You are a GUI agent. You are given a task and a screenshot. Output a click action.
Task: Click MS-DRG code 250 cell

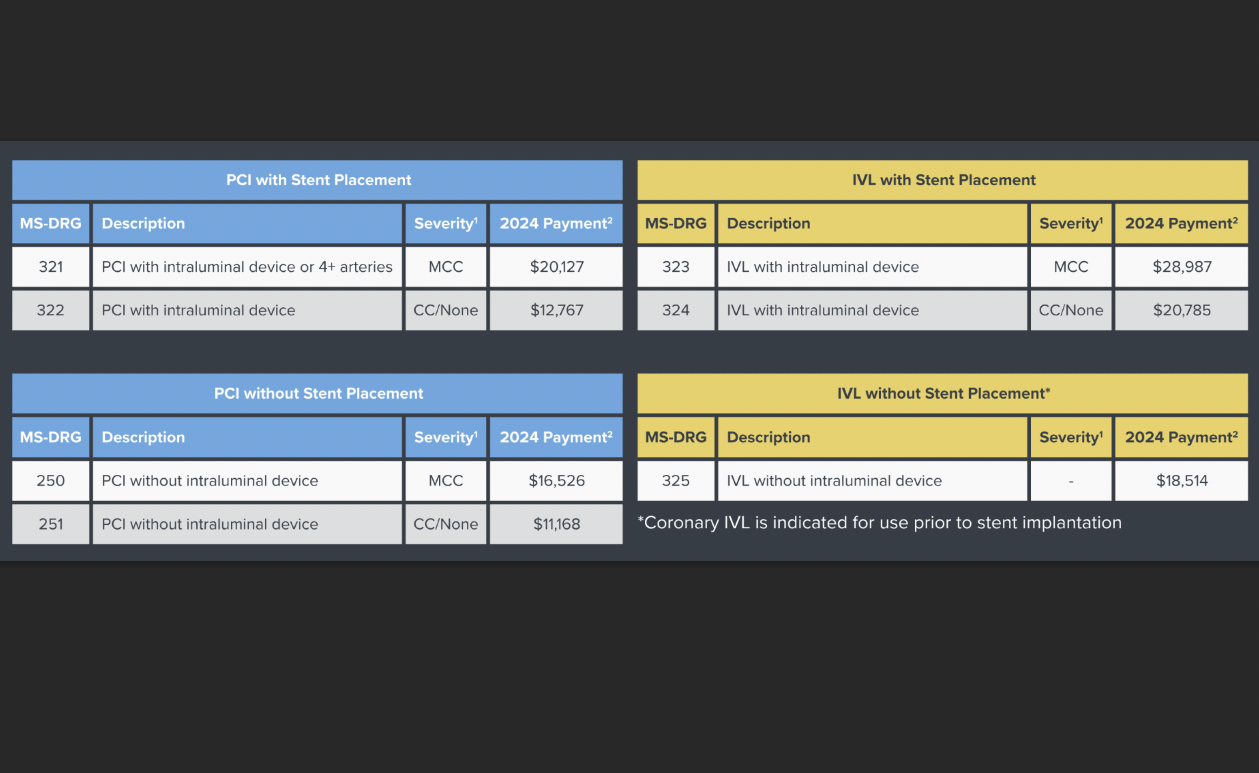click(x=50, y=481)
